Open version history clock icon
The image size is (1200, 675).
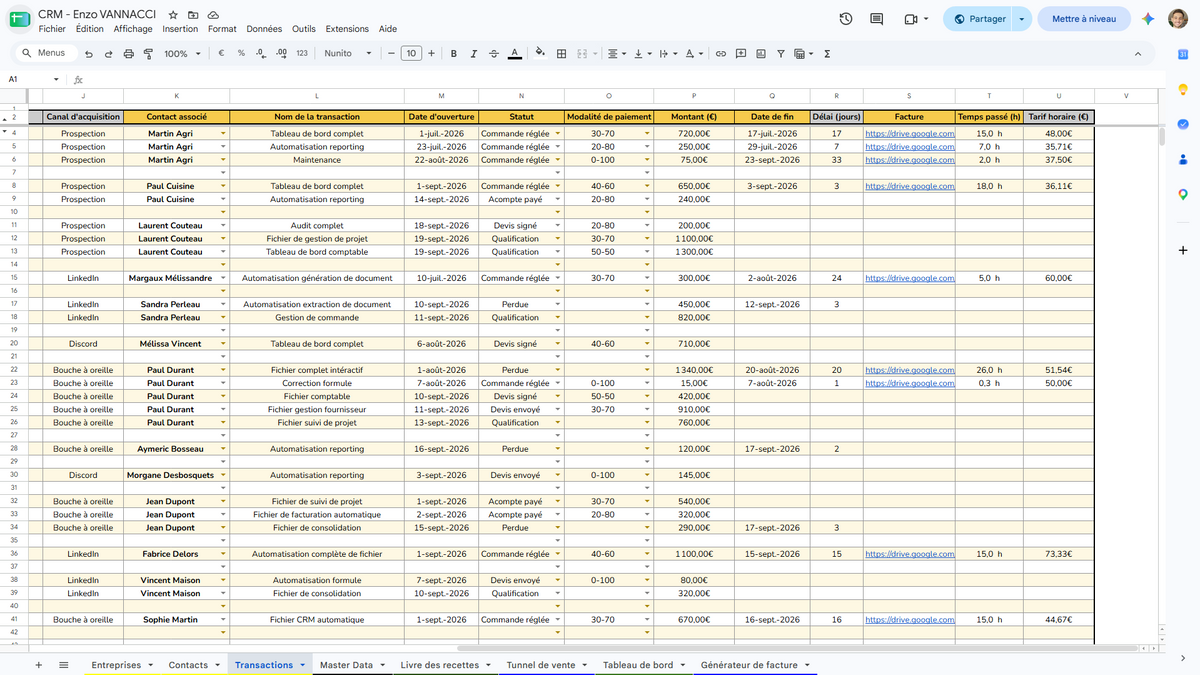pos(846,19)
